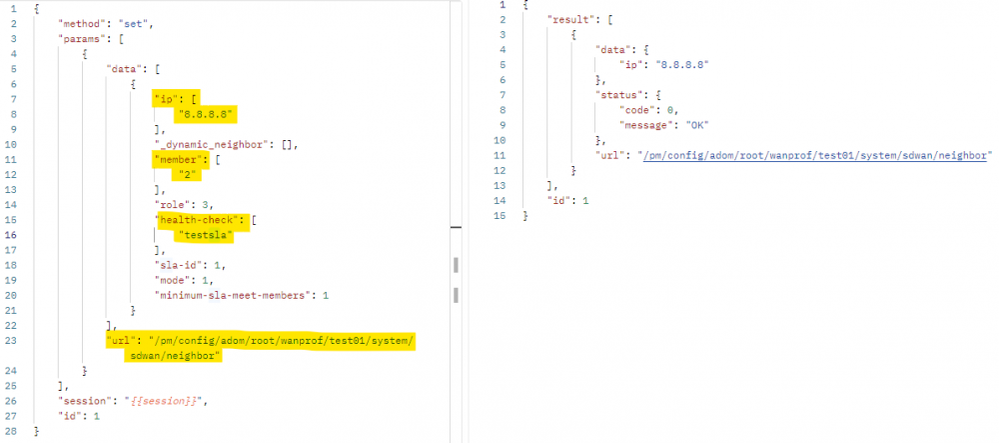Viewport: 999px width, 443px height.
Task: Click the "mode": 1 line
Action: (x=183, y=280)
